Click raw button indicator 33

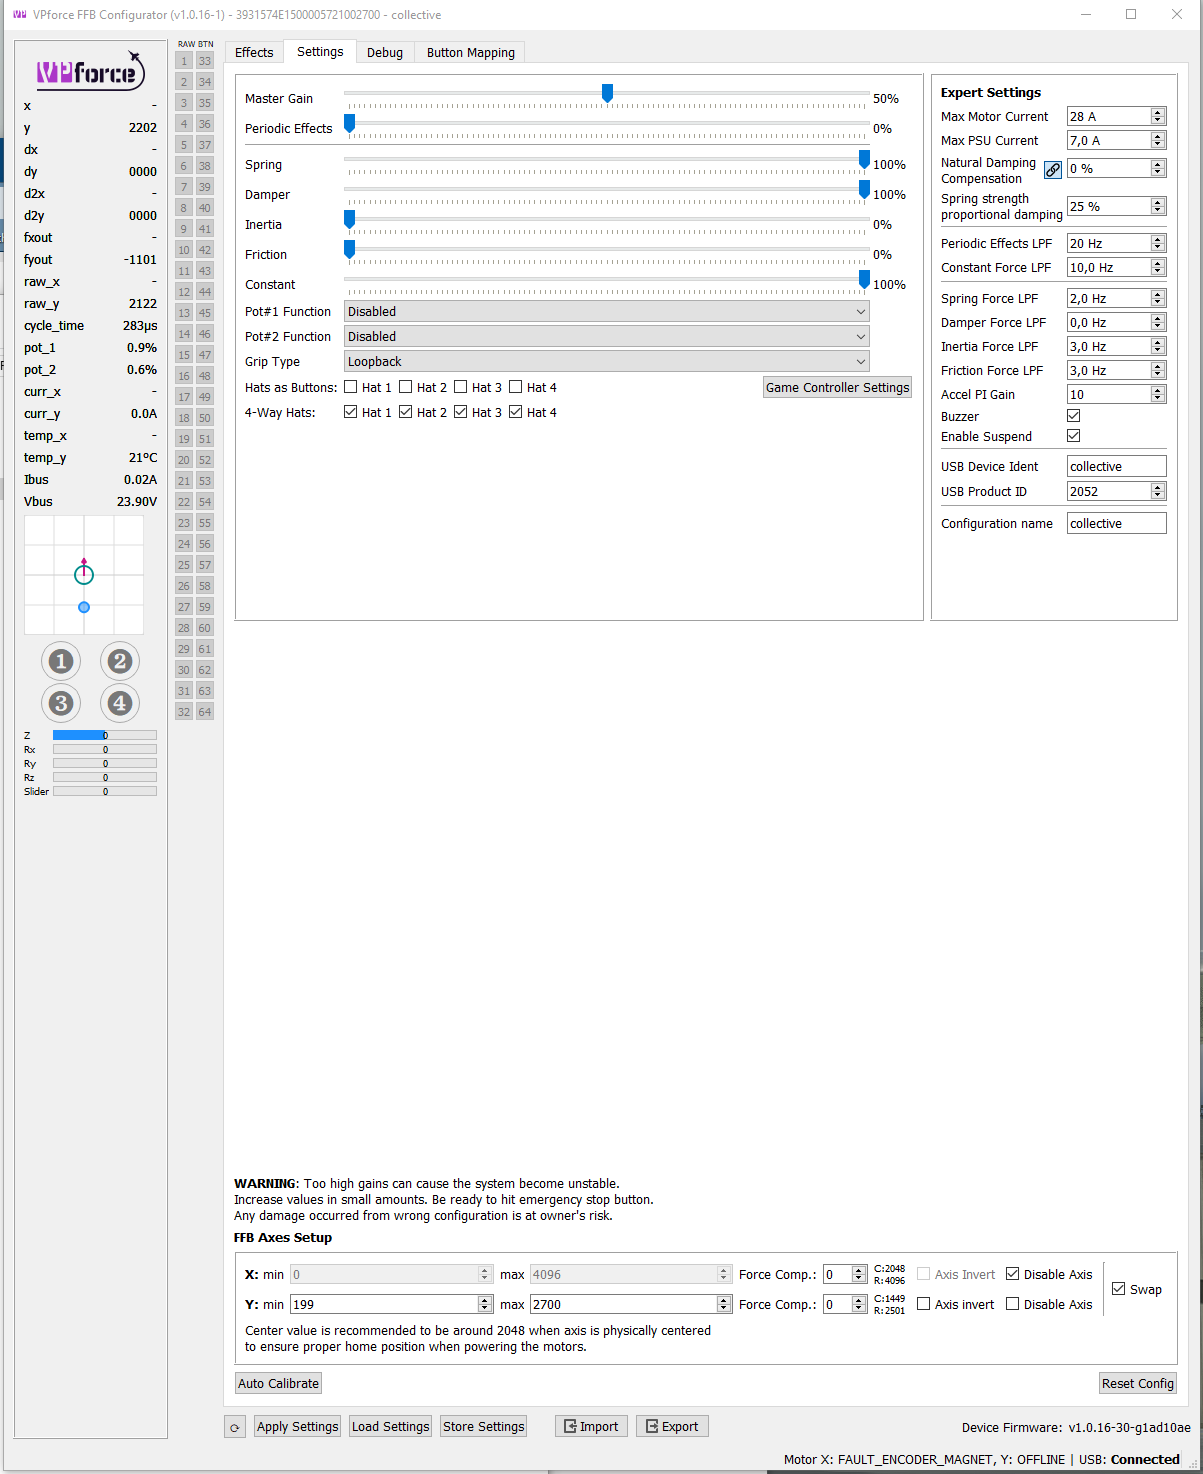205,61
